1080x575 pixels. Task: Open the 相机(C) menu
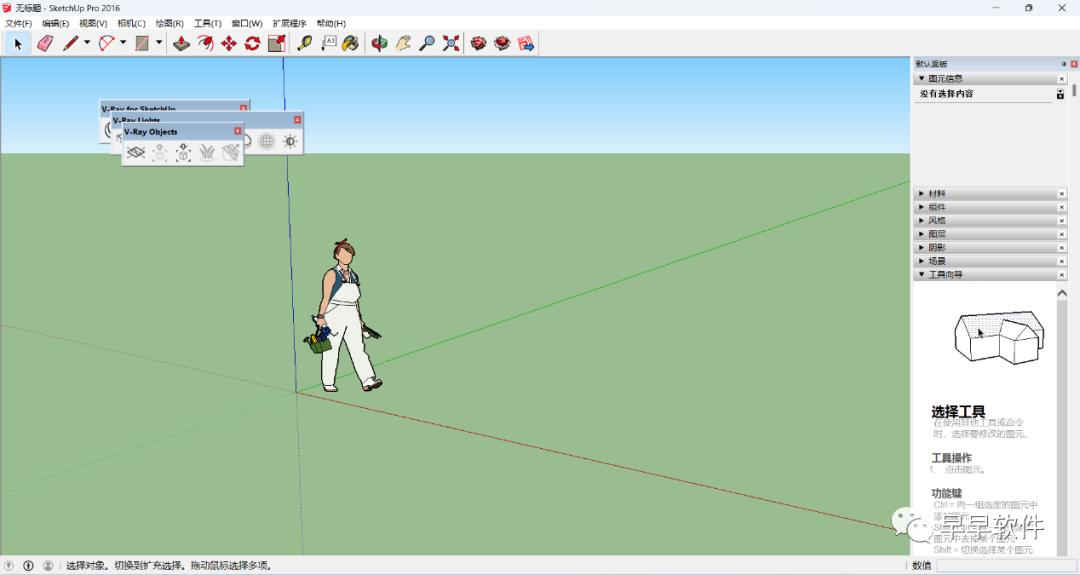(x=132, y=23)
